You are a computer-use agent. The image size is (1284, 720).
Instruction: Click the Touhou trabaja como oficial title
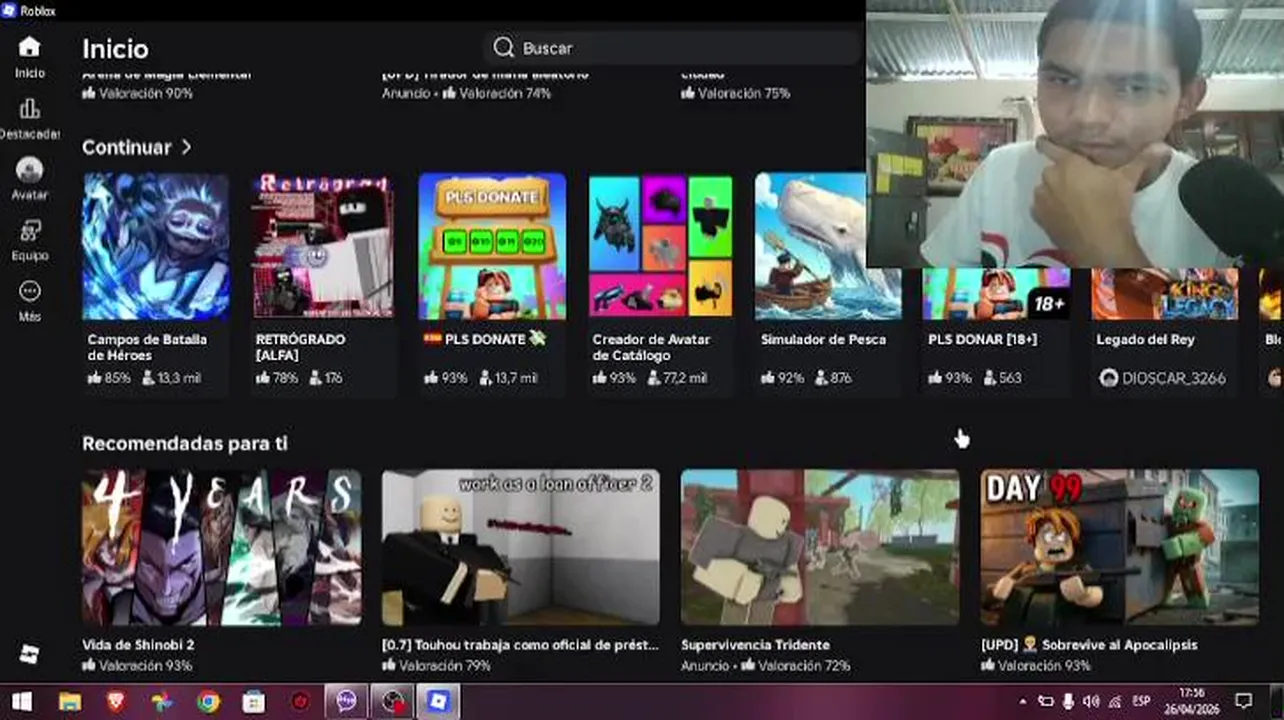coord(520,645)
